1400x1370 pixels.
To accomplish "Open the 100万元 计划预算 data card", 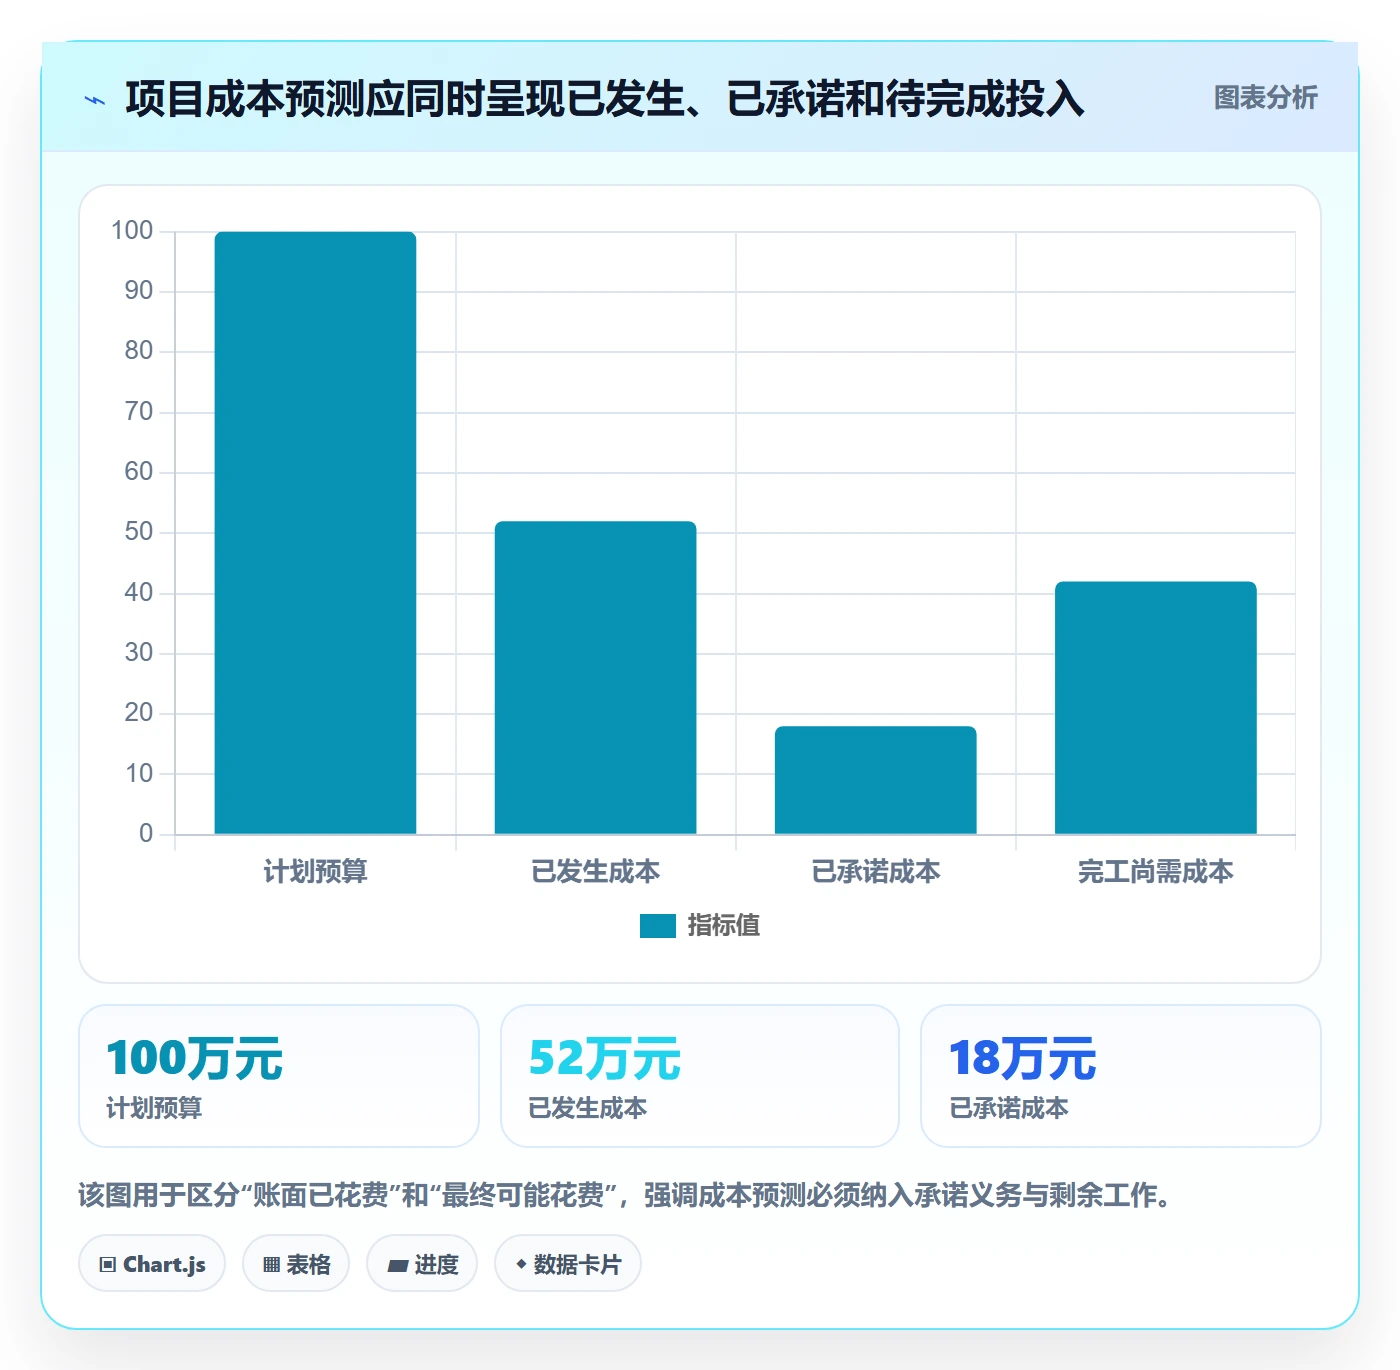I will click(279, 1076).
